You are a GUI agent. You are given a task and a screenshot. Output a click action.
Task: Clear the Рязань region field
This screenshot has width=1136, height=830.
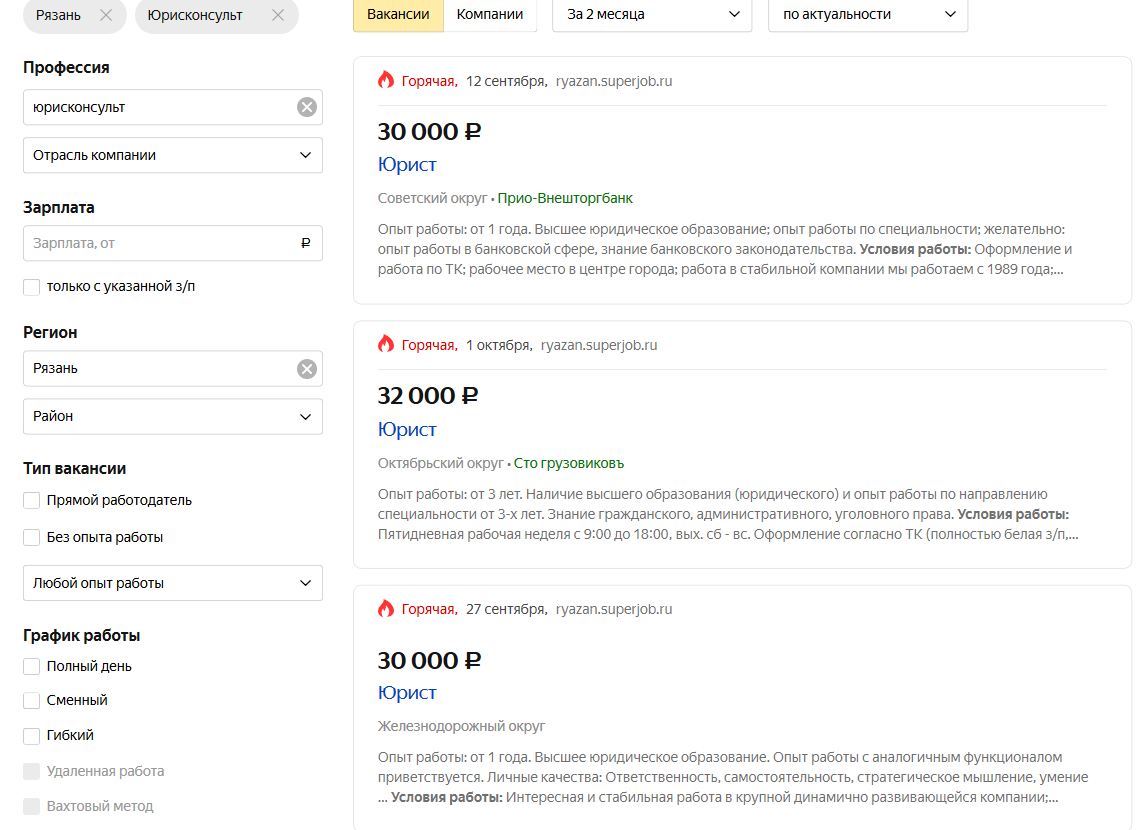point(307,369)
